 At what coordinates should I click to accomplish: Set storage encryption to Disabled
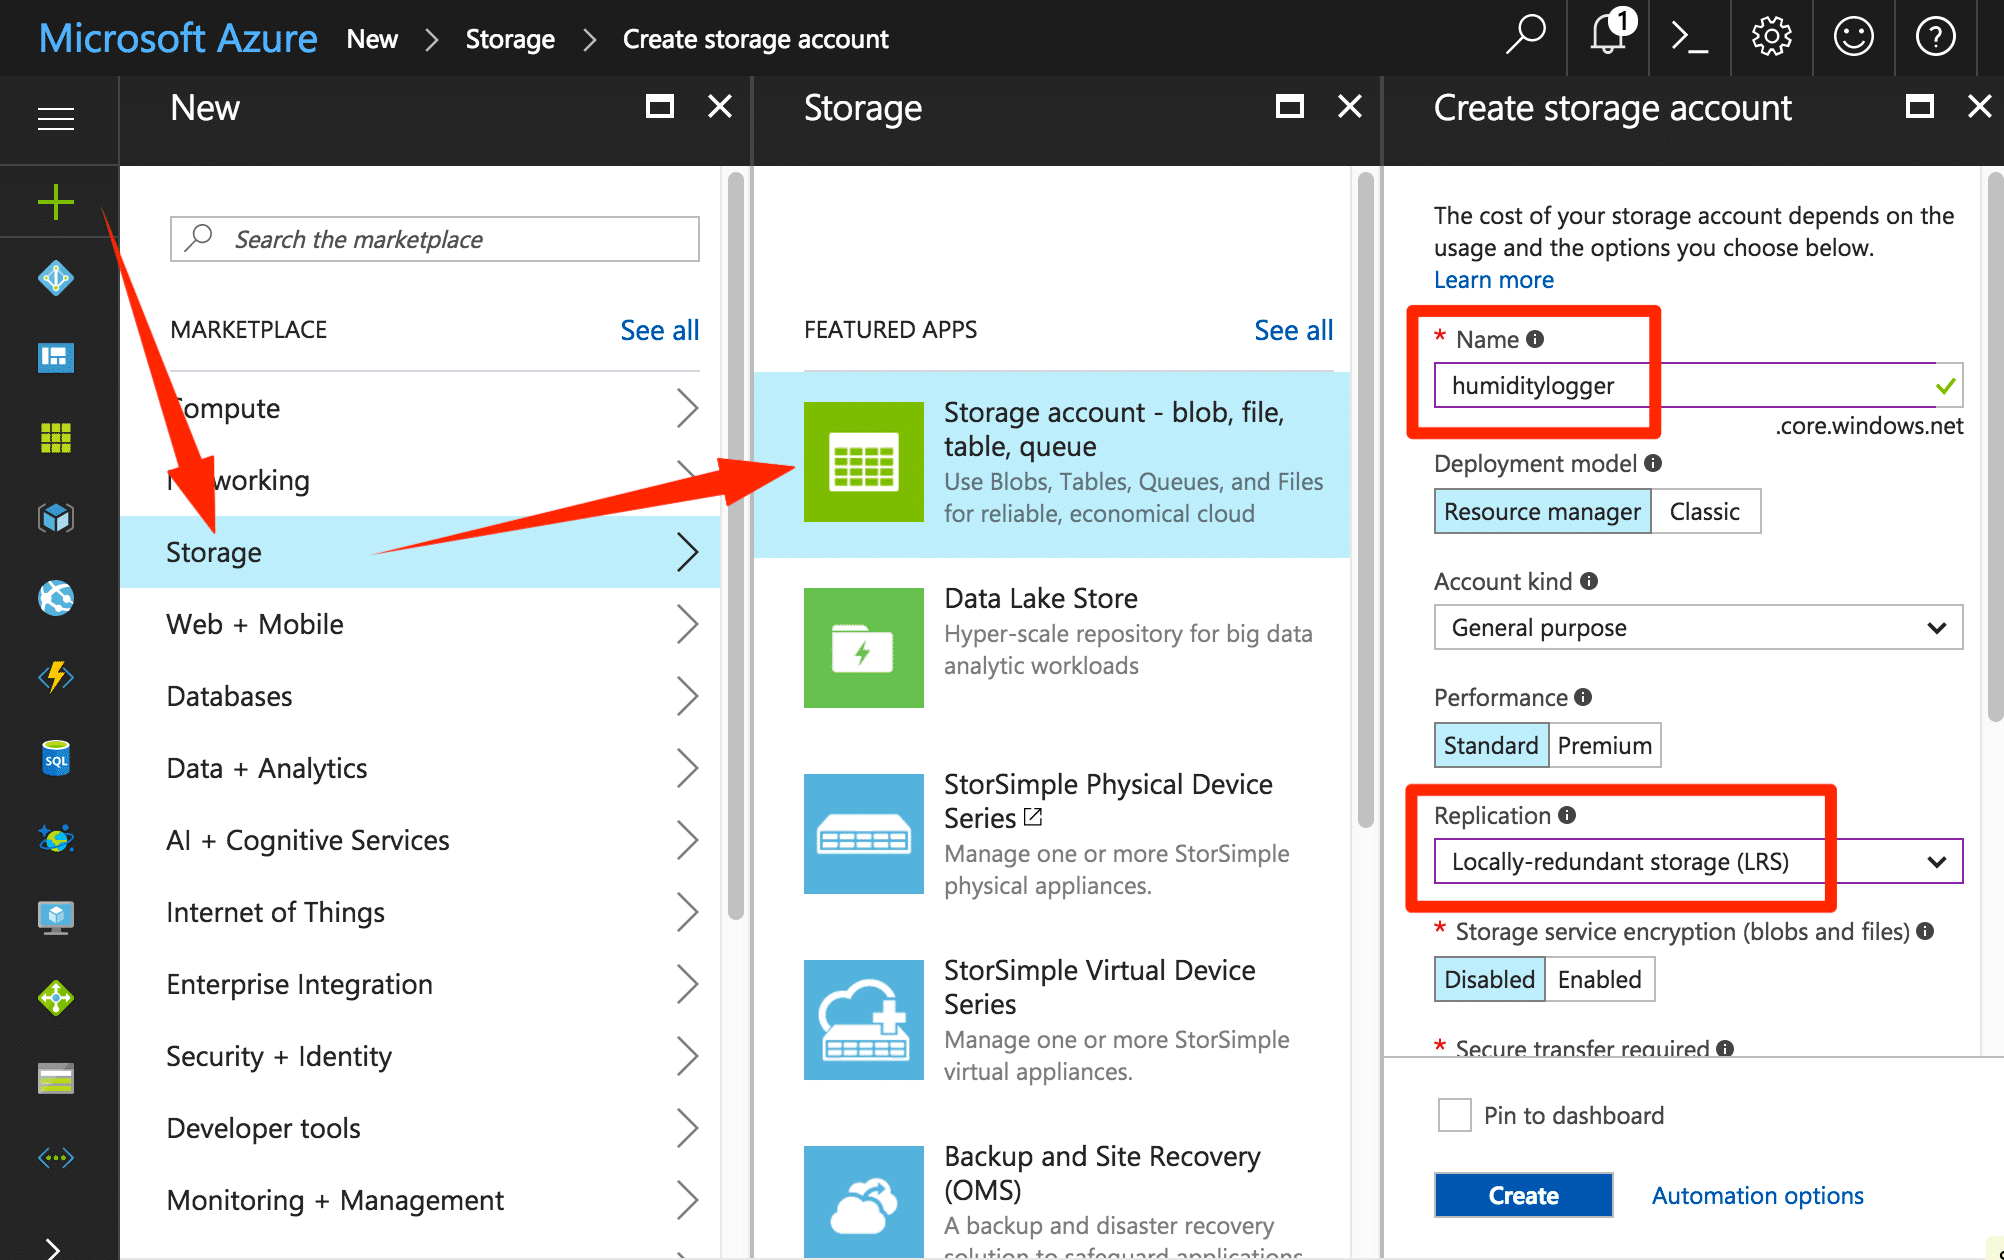1490,979
